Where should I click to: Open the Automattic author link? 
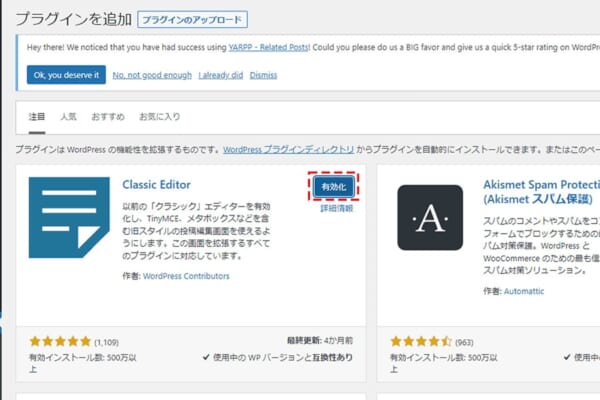point(524,291)
